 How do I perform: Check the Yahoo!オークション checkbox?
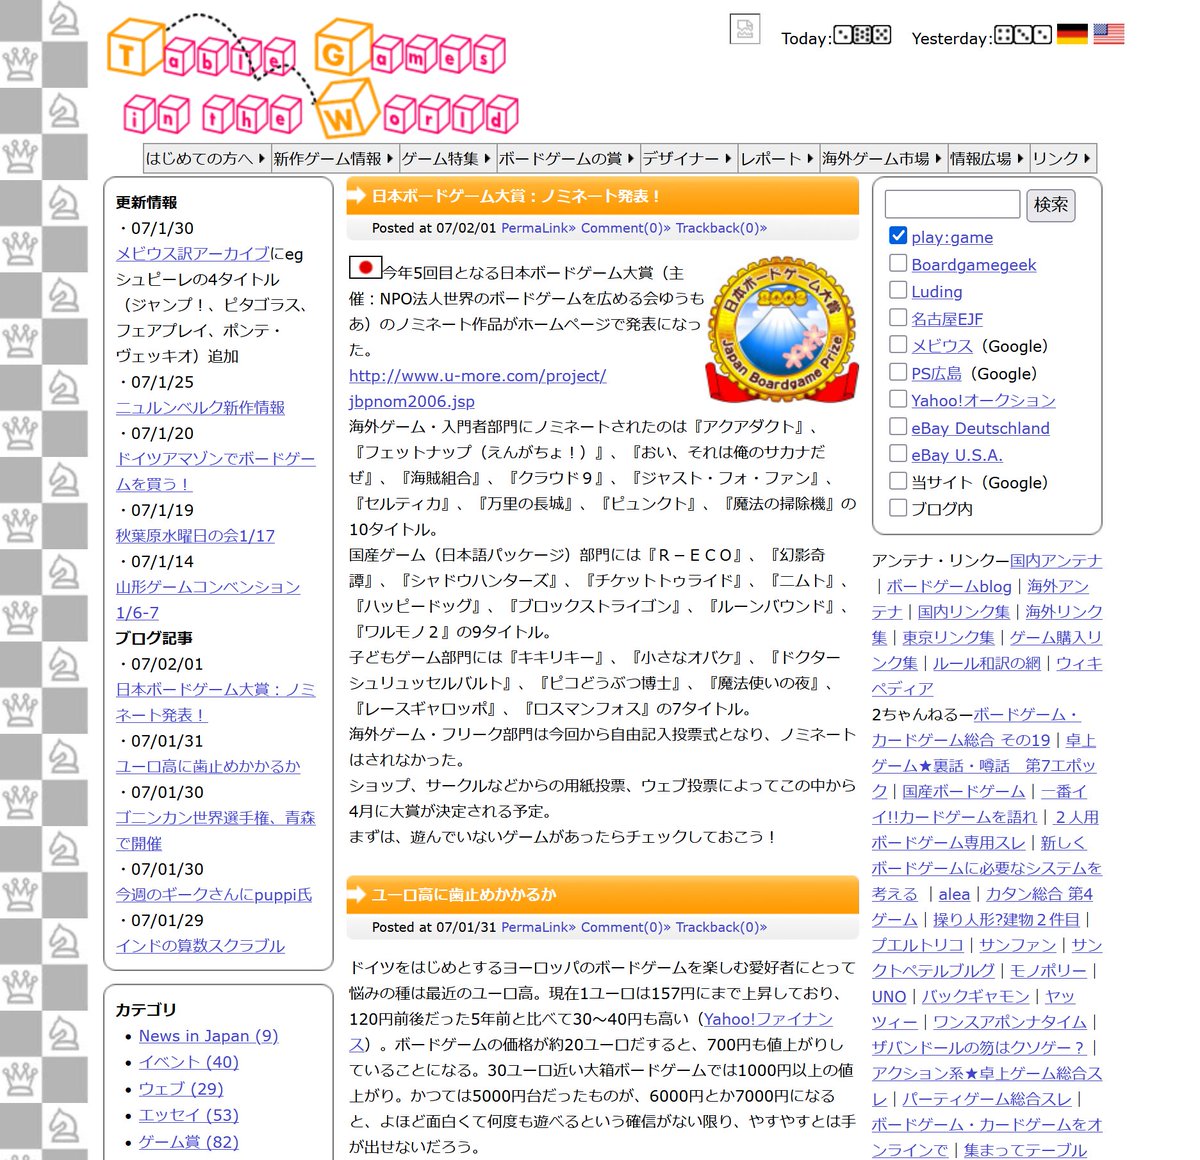tap(898, 399)
